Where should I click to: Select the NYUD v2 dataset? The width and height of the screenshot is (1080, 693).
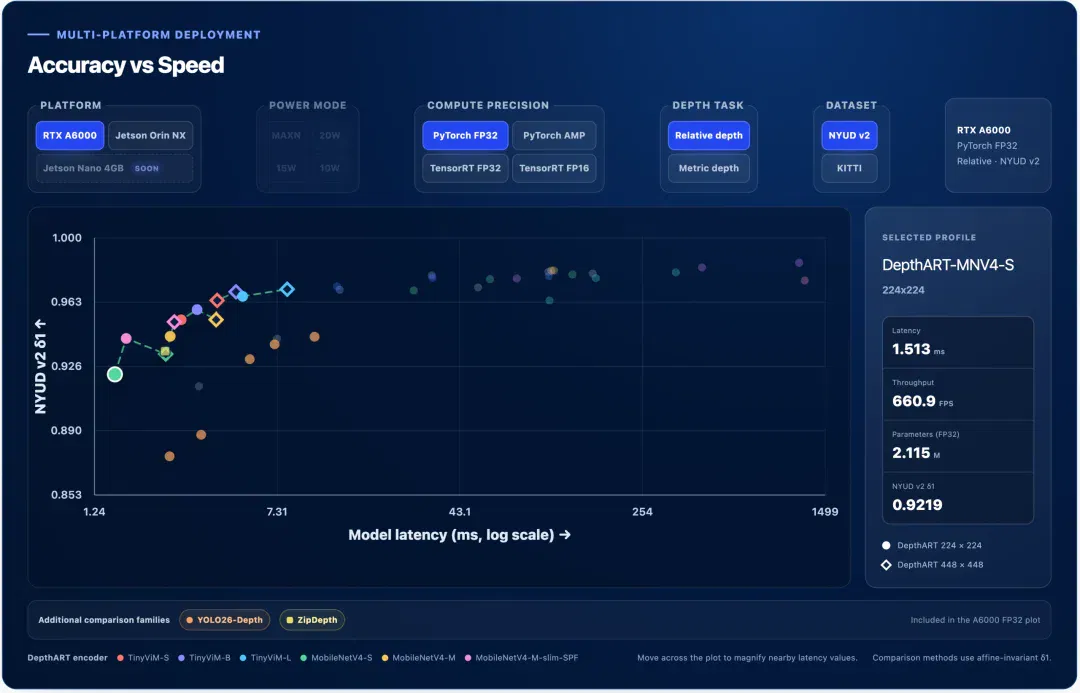click(x=849, y=136)
